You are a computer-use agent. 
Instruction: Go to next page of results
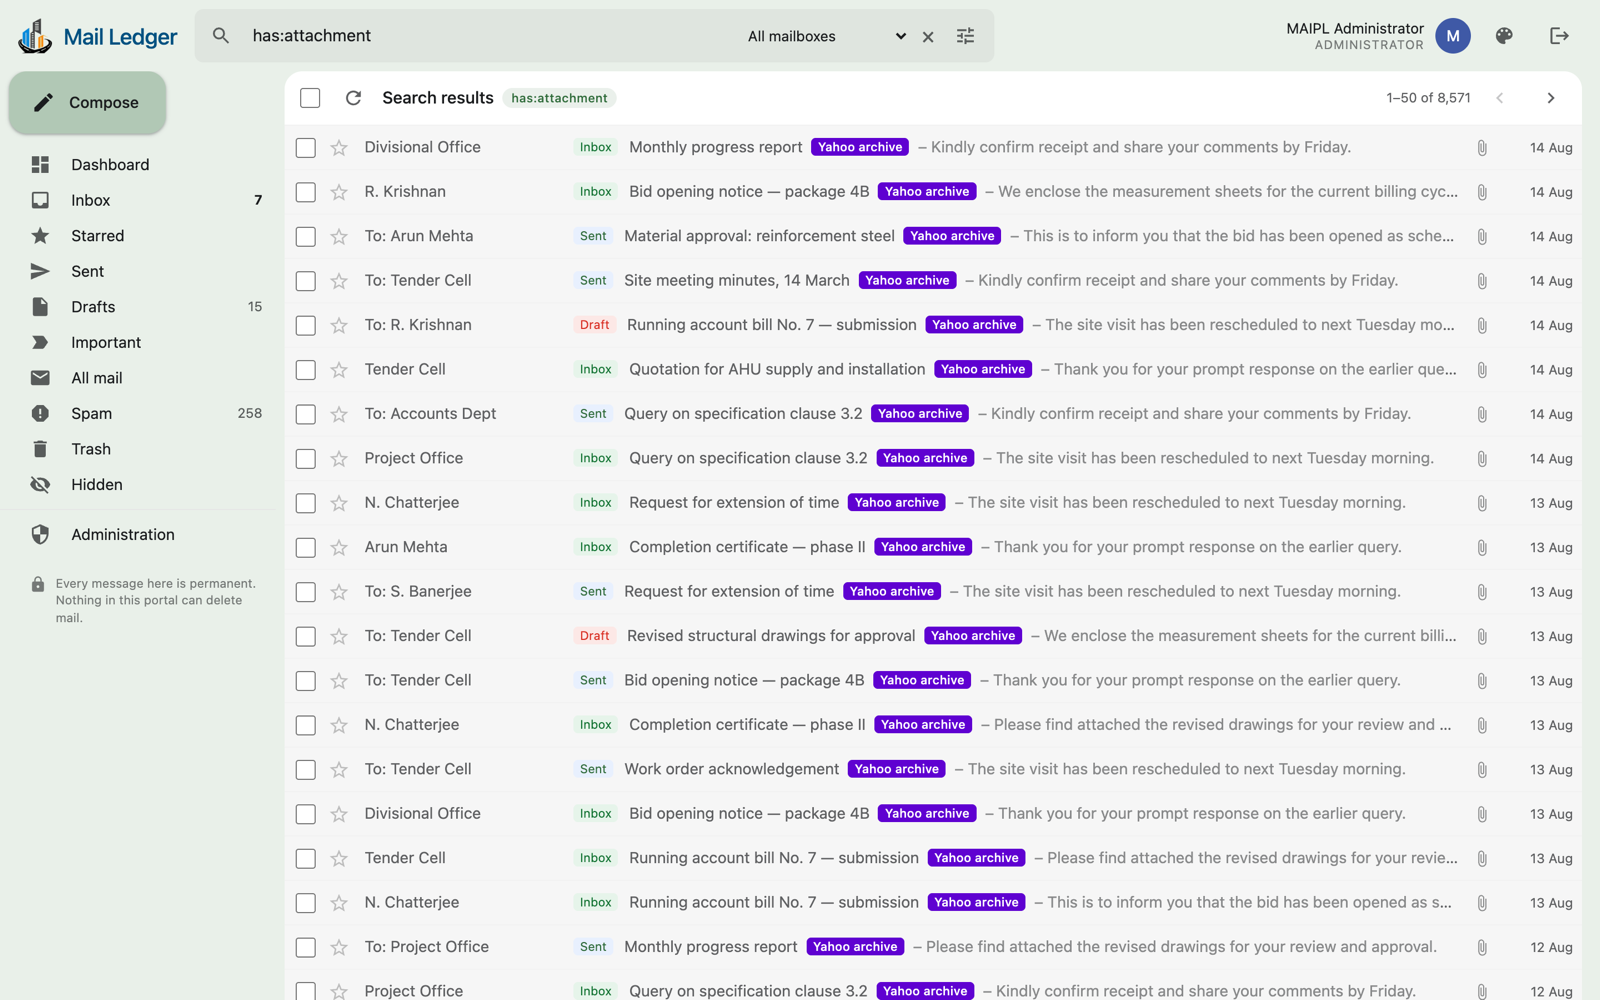pyautogui.click(x=1551, y=98)
